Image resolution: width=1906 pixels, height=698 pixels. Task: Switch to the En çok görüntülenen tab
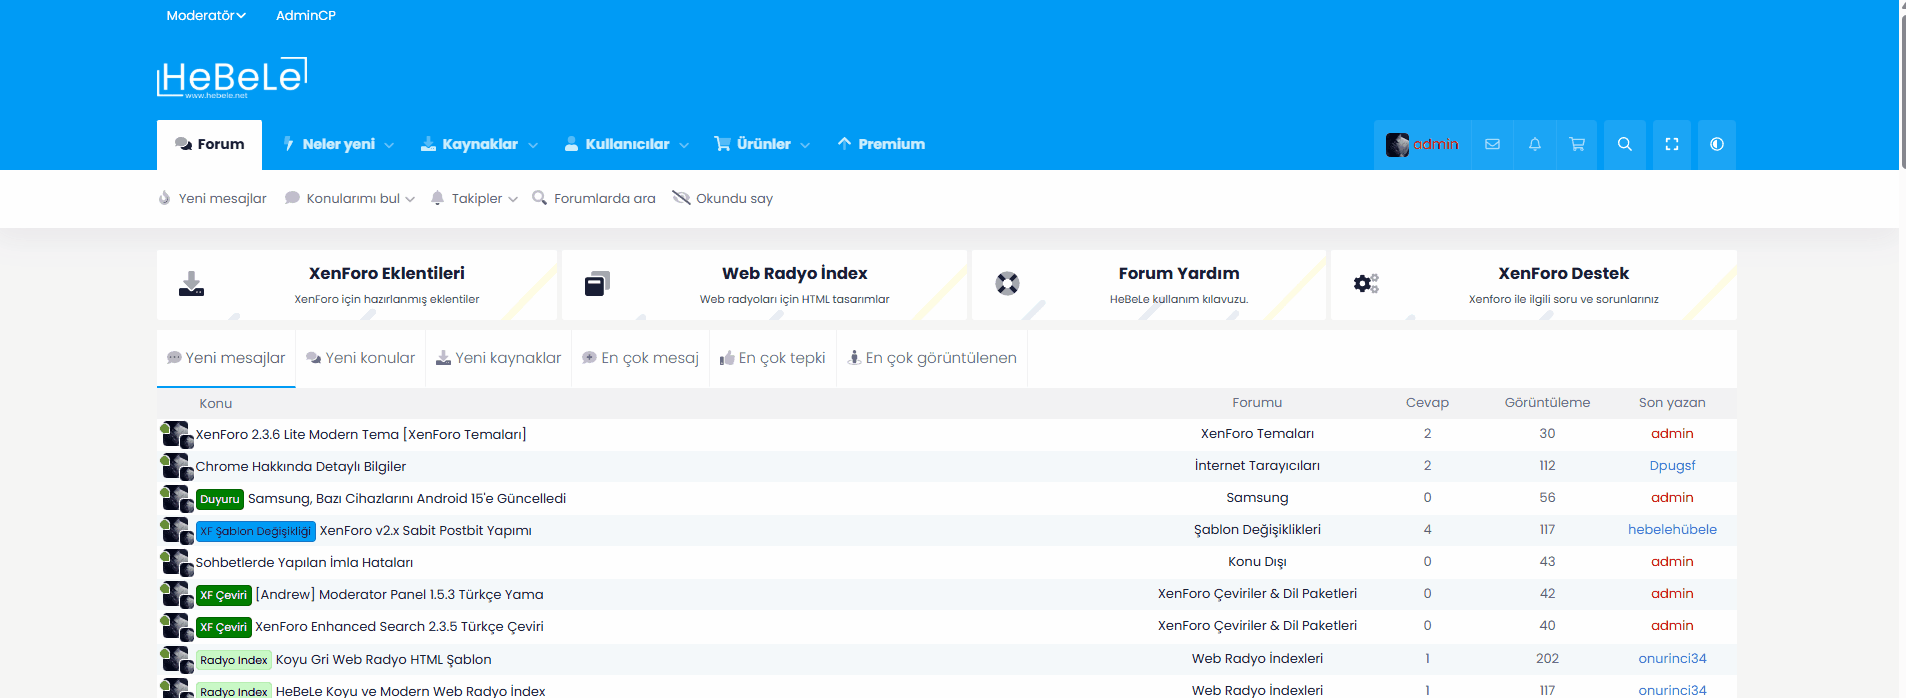[x=932, y=358]
